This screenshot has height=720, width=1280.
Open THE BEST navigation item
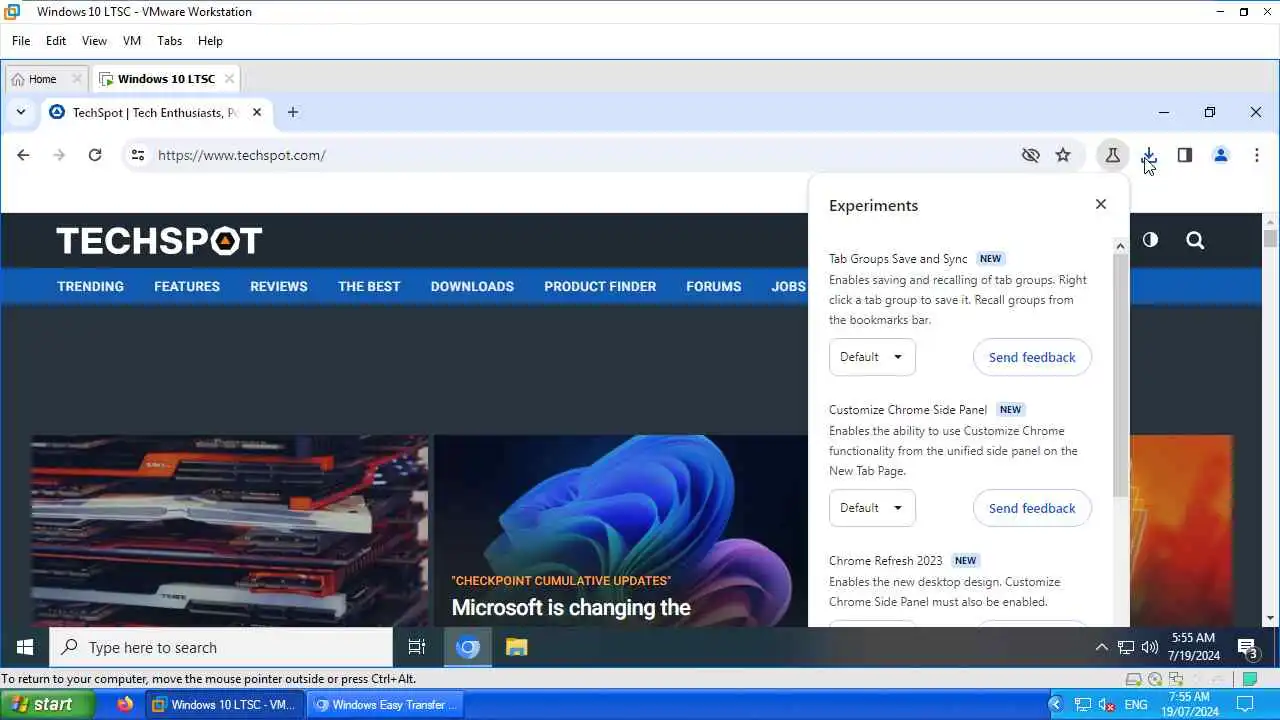tap(369, 286)
